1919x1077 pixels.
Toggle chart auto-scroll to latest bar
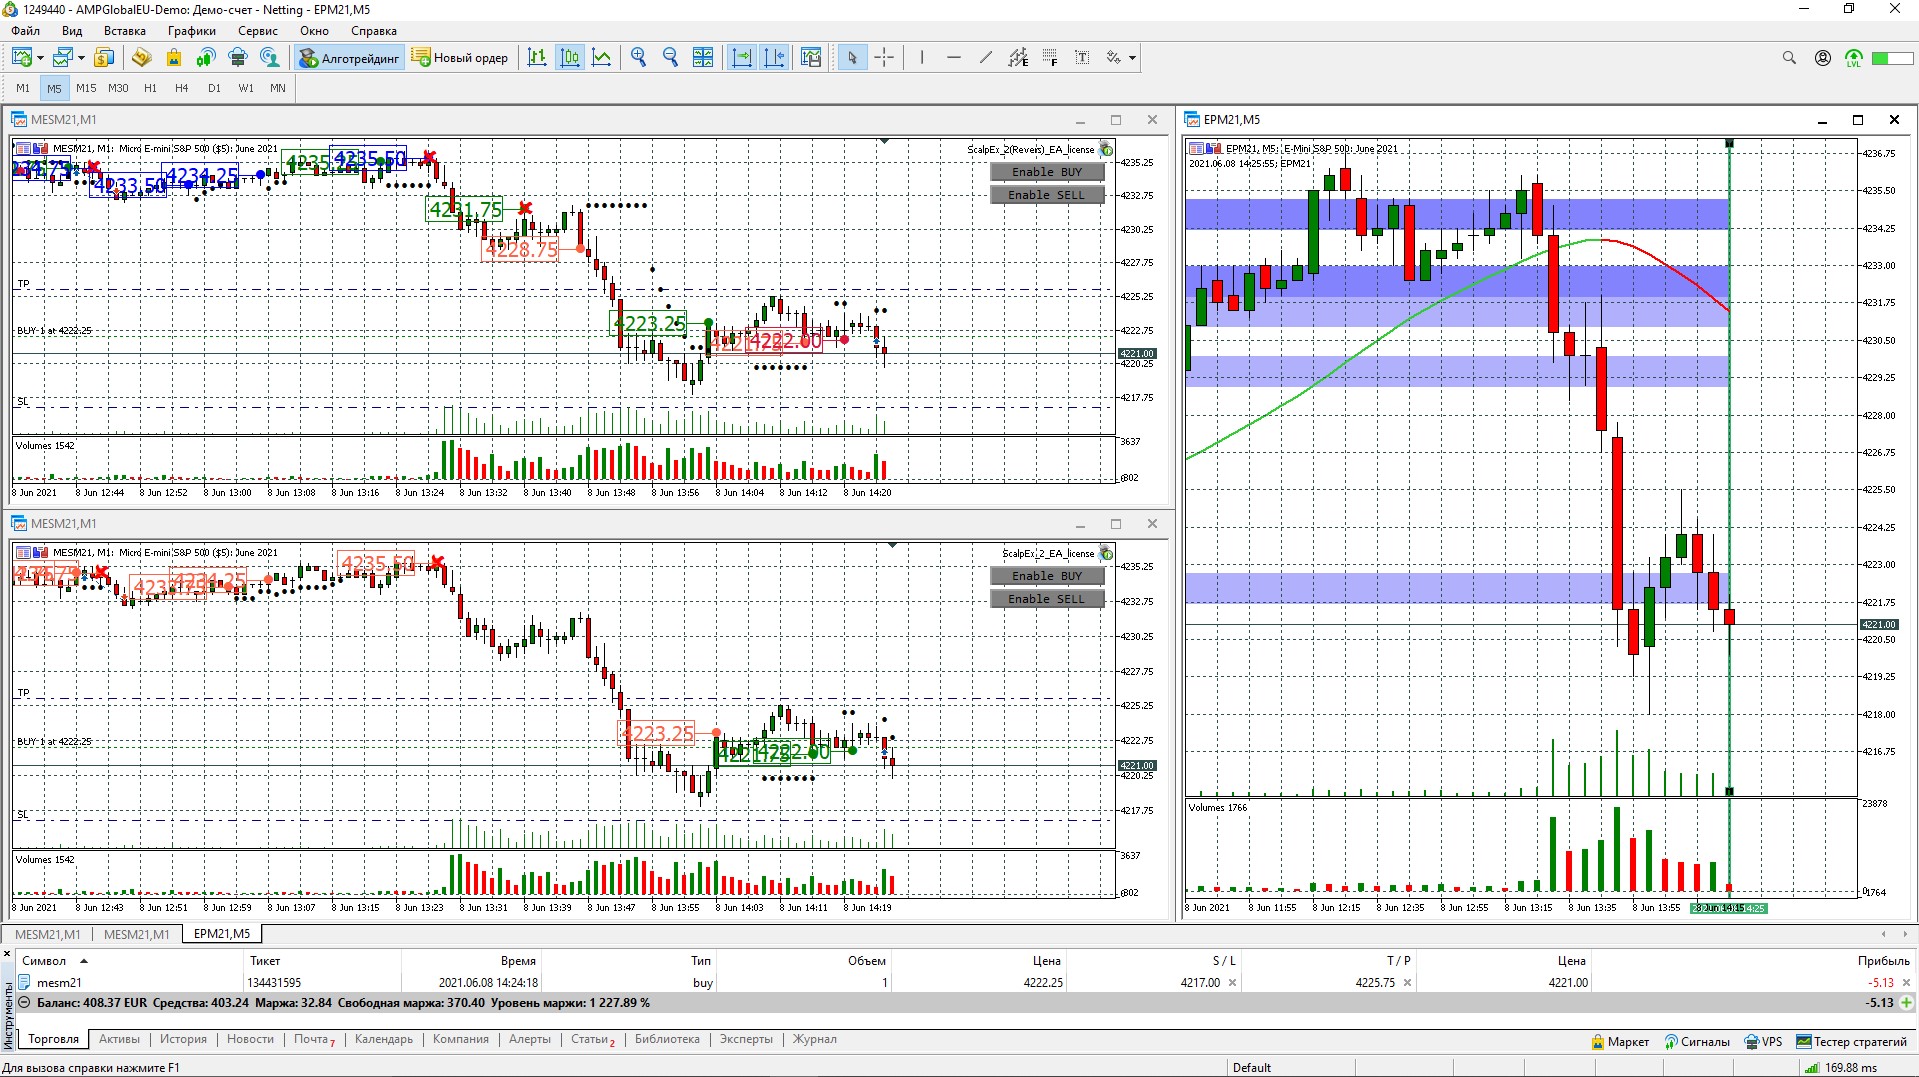click(742, 58)
